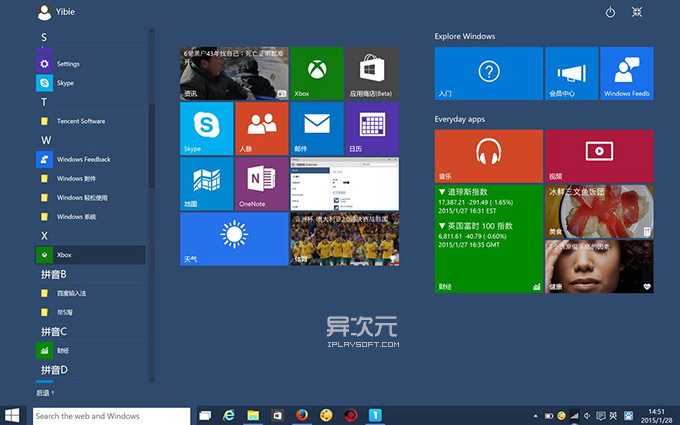Click the app list scrollbar
The image size is (680, 425).
151,146
